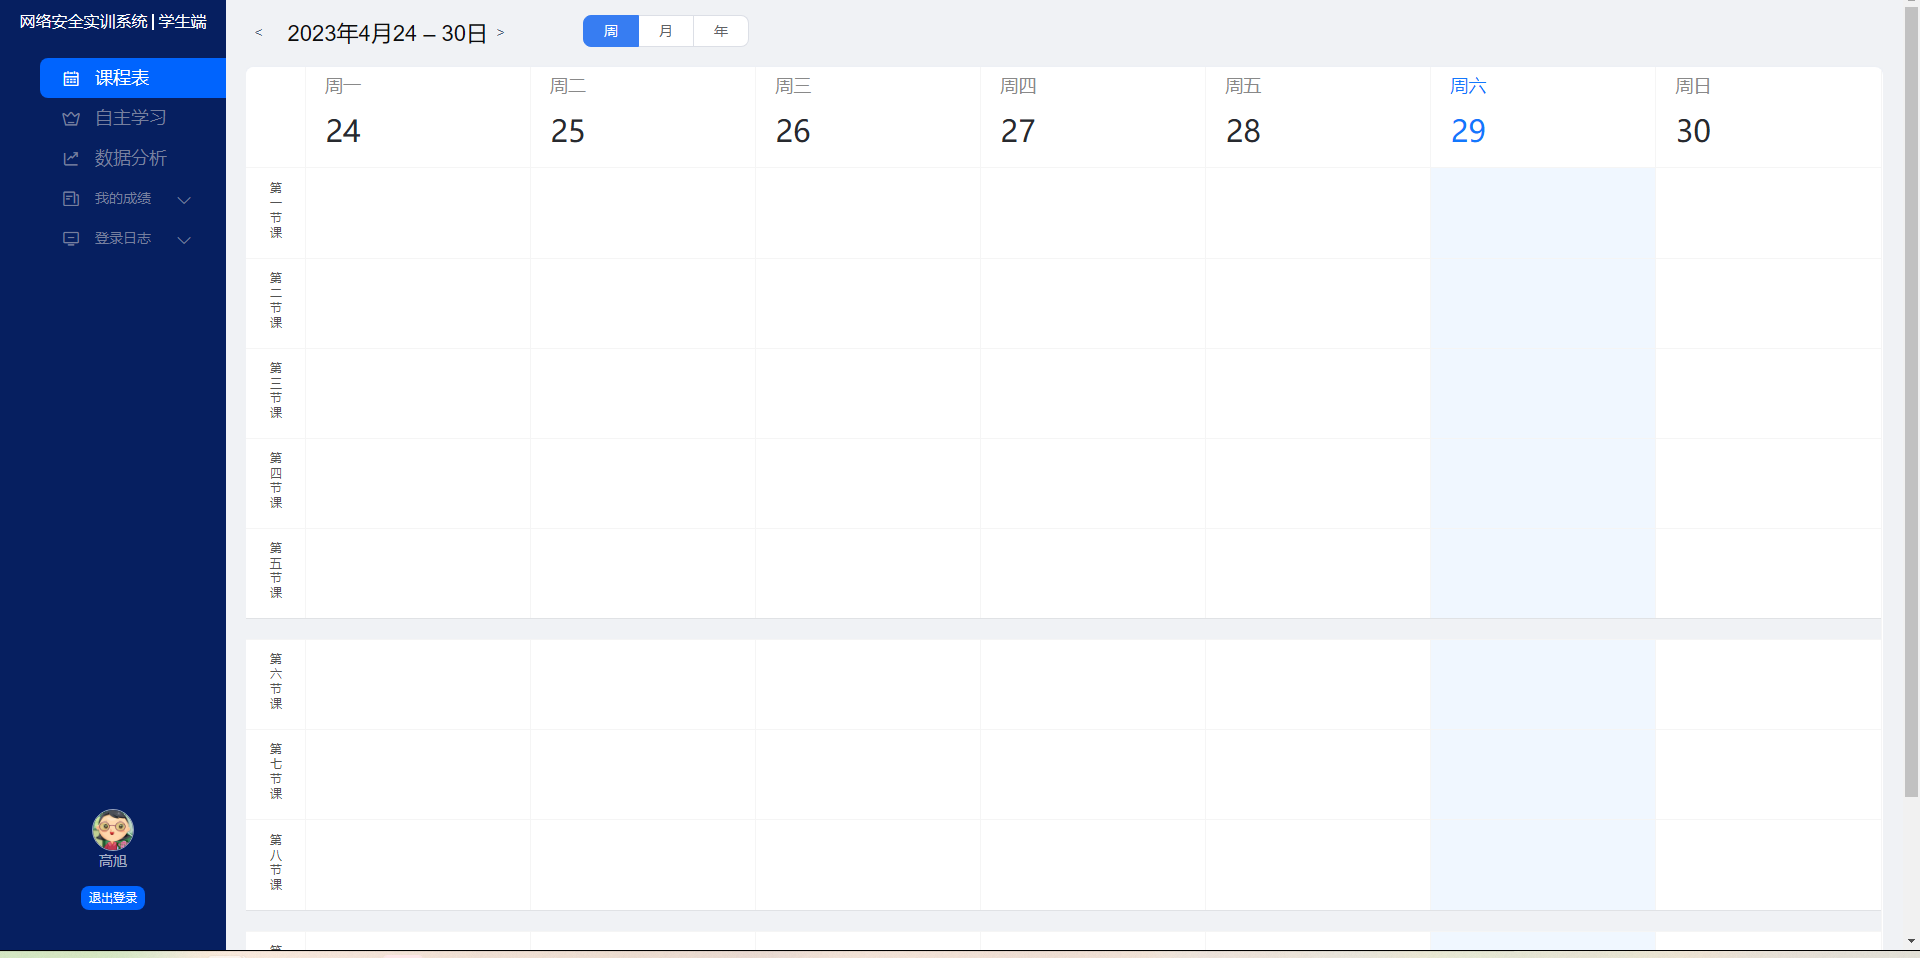Image resolution: width=1920 pixels, height=958 pixels.
Task: Select 周一 24 column header
Action: tap(418, 117)
